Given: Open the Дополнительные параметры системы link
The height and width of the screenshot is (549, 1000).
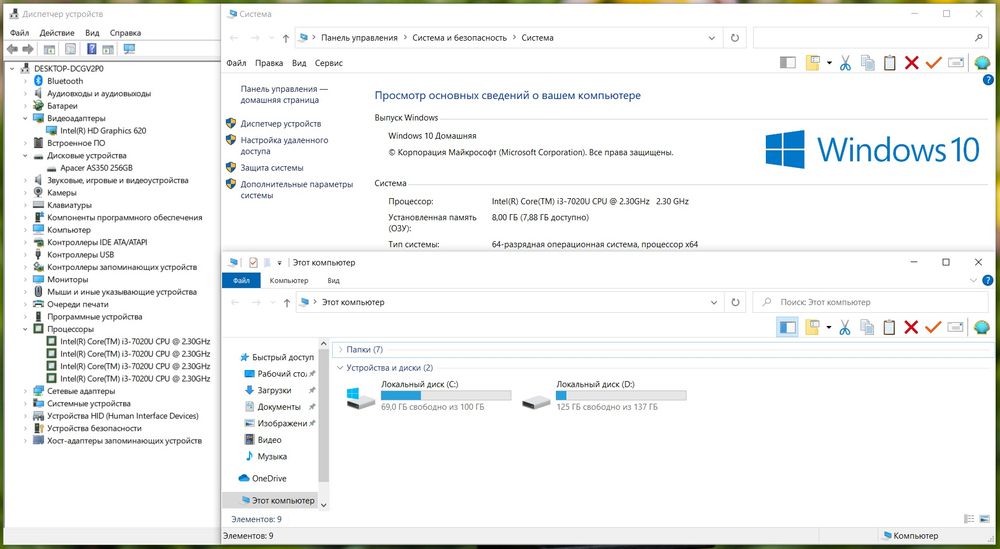Looking at the screenshot, I should [297, 189].
